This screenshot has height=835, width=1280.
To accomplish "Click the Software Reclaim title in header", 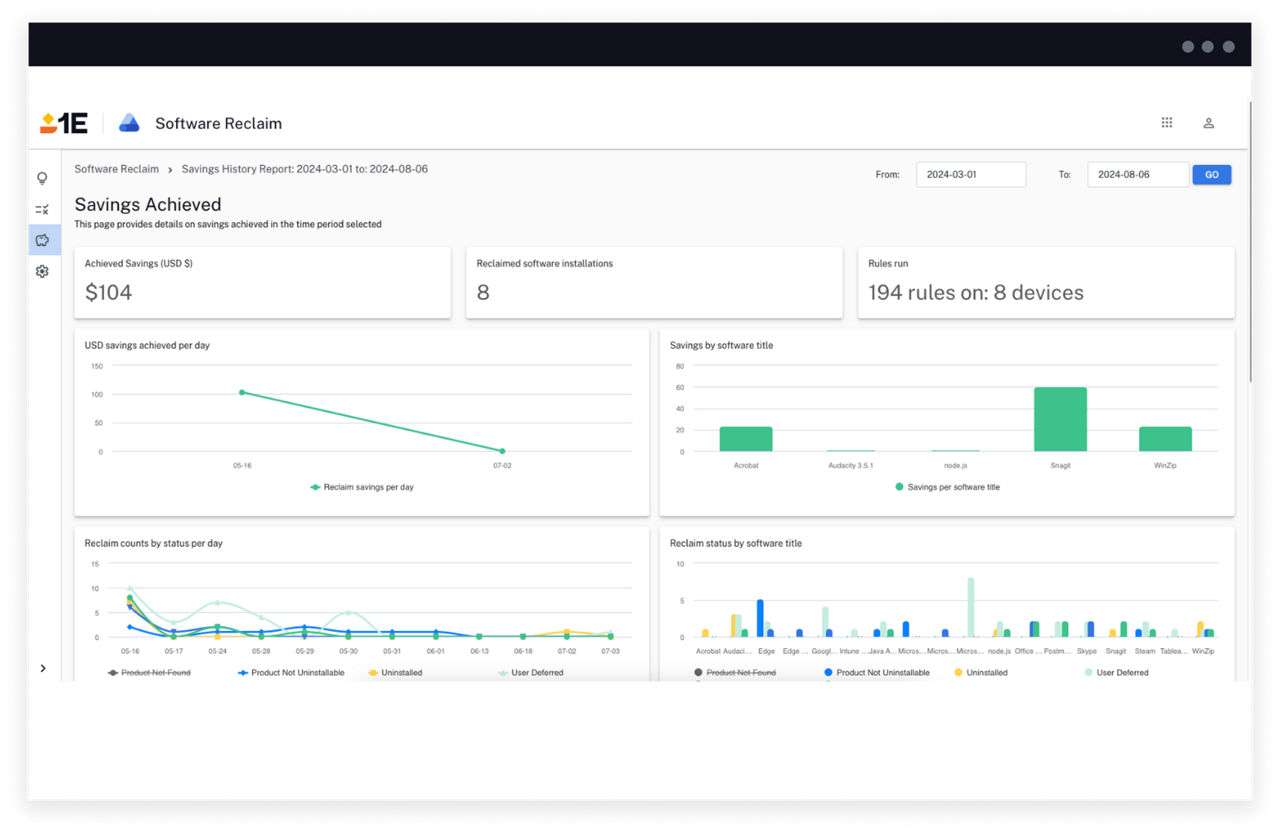I will pos(218,123).
